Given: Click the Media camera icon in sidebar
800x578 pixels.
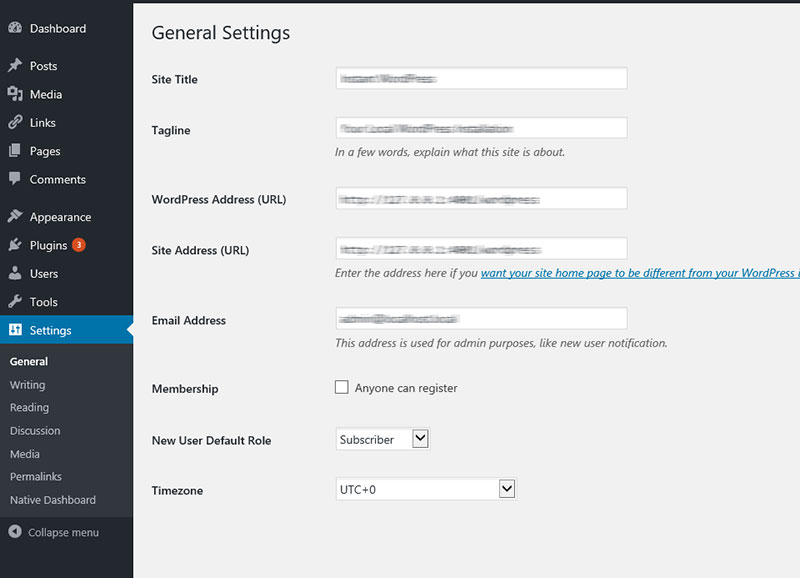Looking at the screenshot, I should 15,94.
